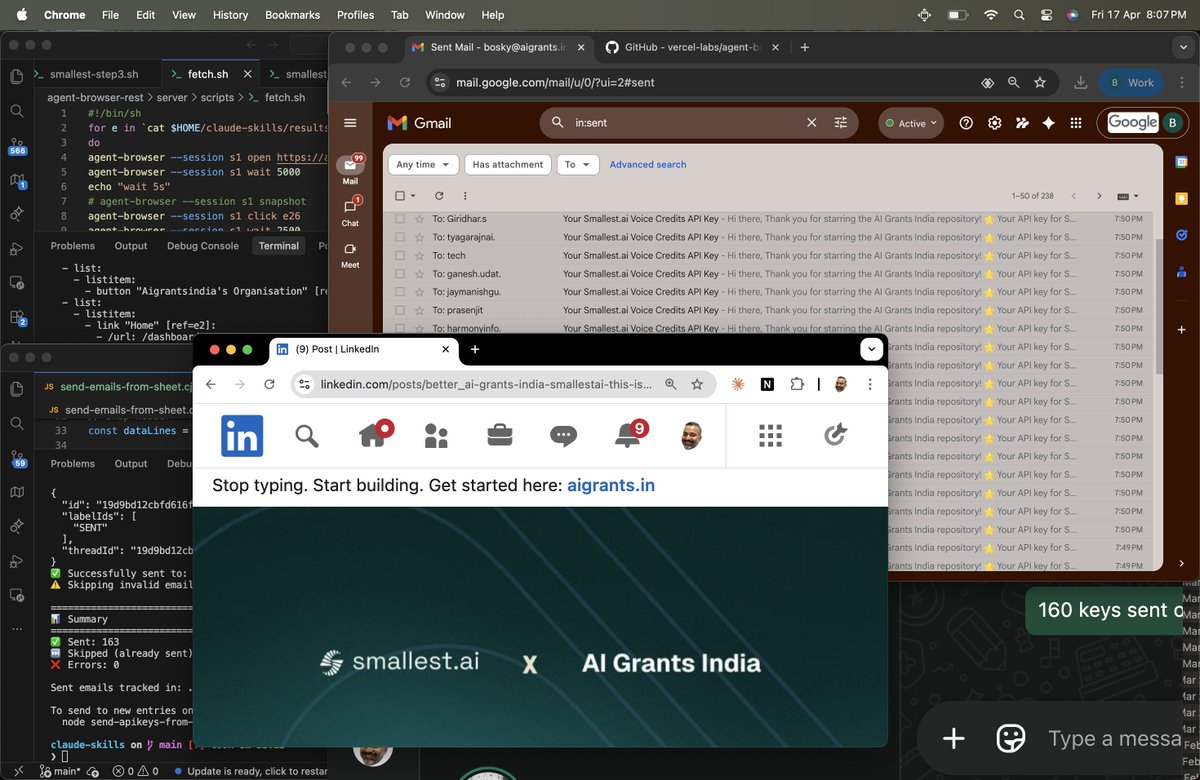Open Gmail Settings gear icon
Viewport: 1200px width, 780px height.
pos(994,123)
